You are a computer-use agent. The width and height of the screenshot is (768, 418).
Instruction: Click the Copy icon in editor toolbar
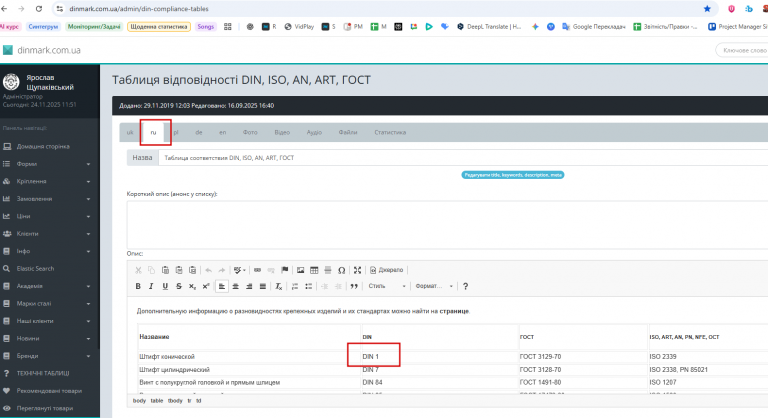151,270
